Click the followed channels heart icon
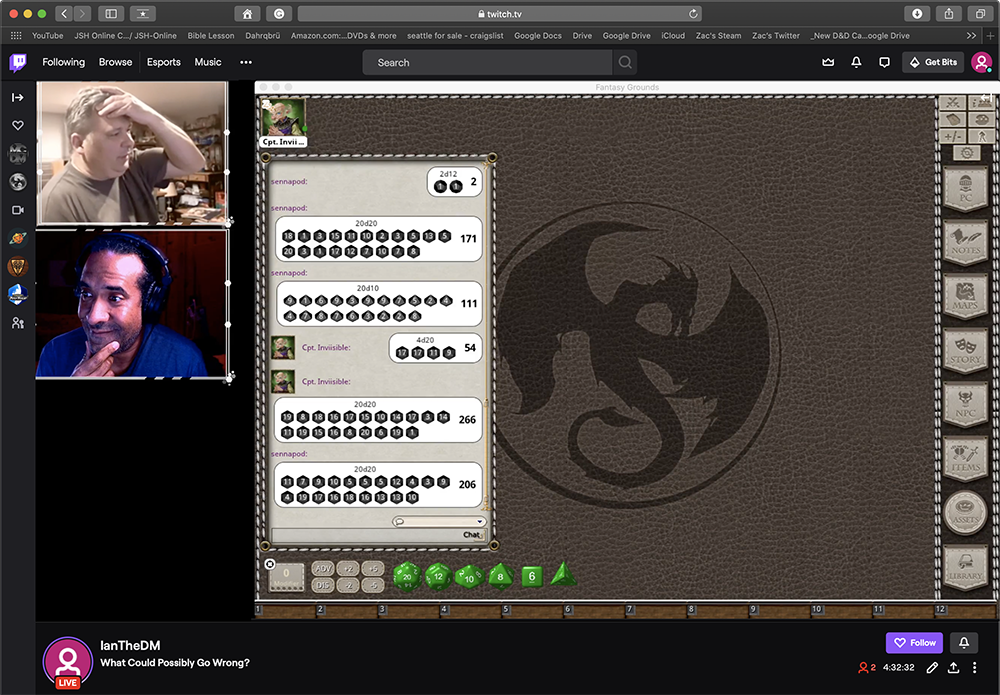 [x=18, y=125]
